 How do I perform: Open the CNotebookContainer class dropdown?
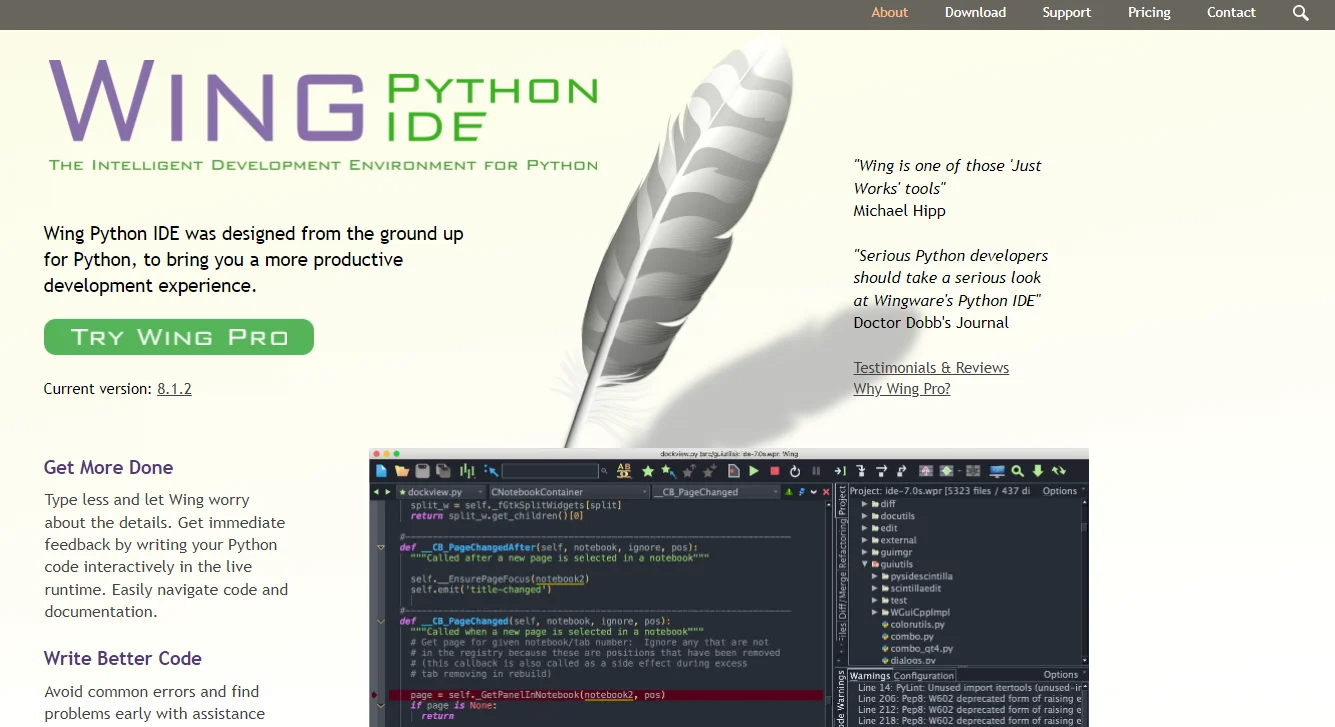(x=568, y=492)
